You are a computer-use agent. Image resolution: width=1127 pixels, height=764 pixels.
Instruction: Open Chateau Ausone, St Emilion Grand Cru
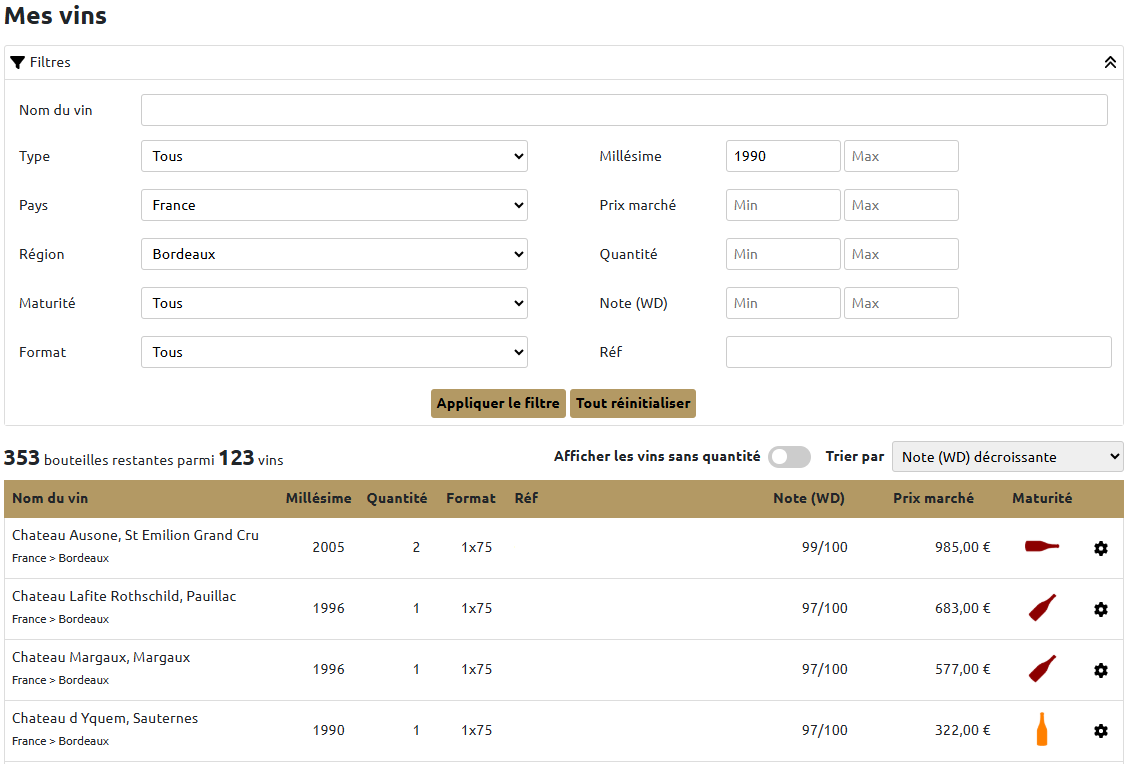(135, 535)
